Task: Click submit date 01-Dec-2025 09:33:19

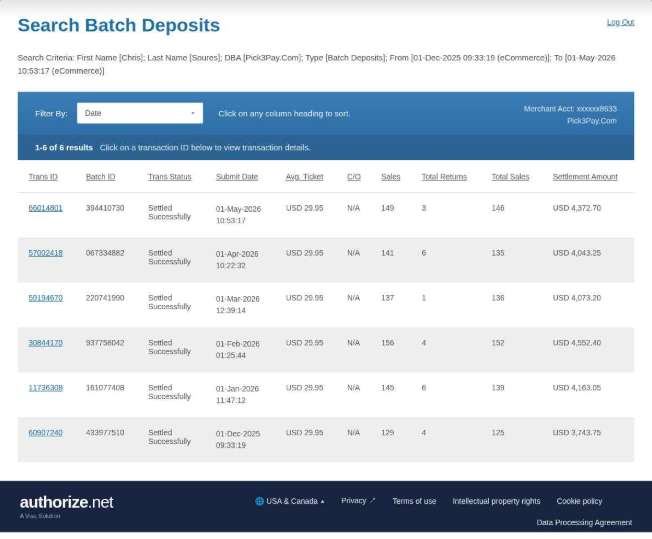Action: tap(238, 439)
